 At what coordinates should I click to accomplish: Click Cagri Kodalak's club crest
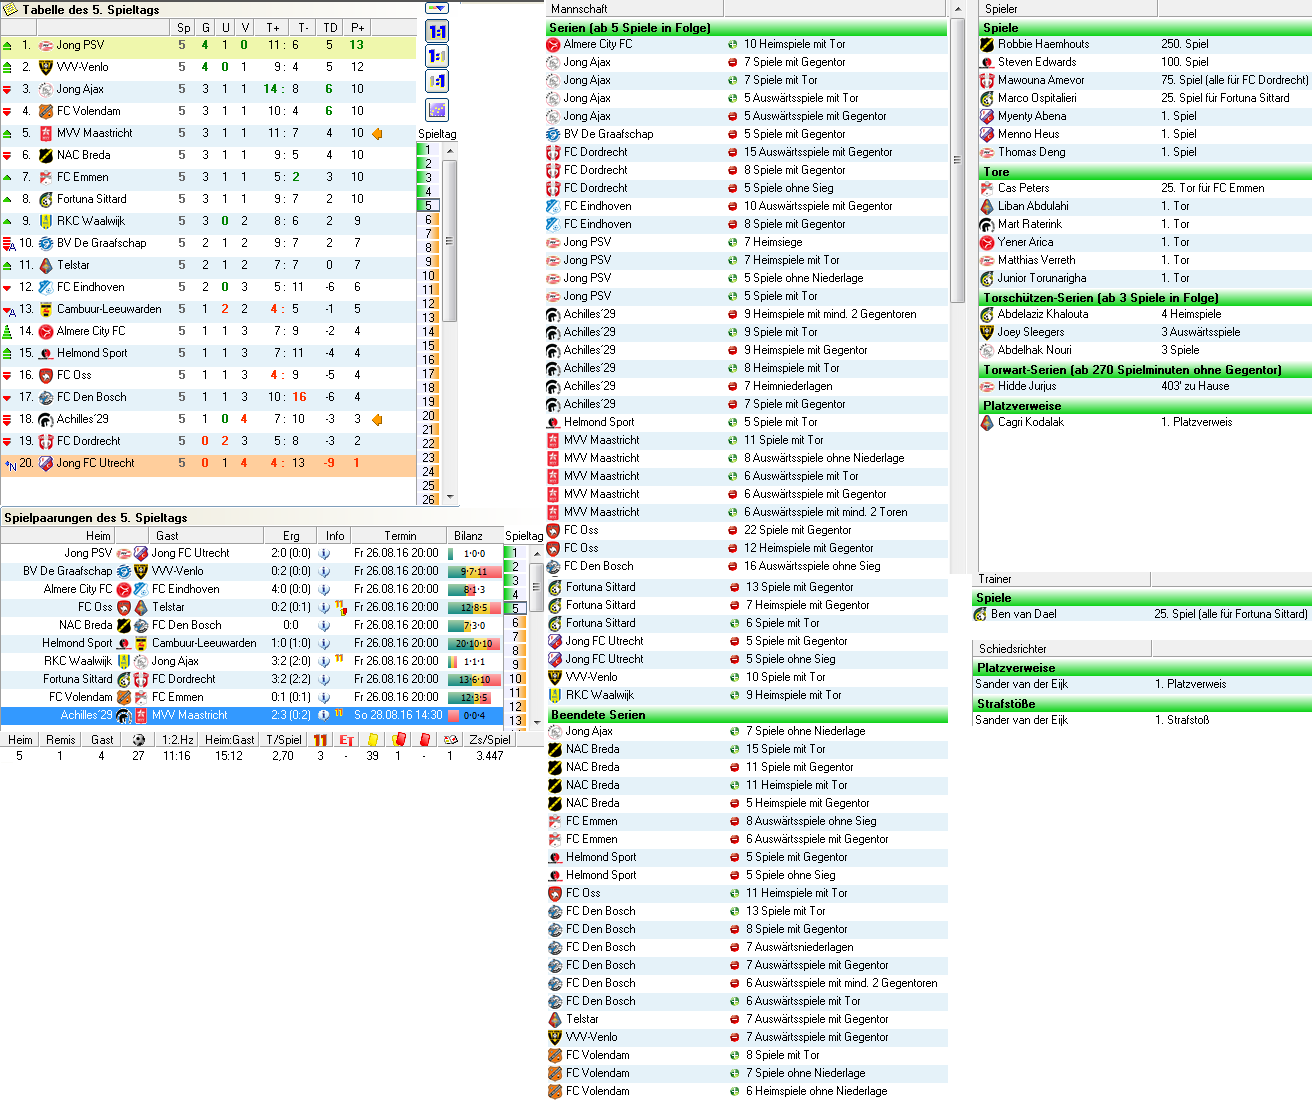[987, 422]
